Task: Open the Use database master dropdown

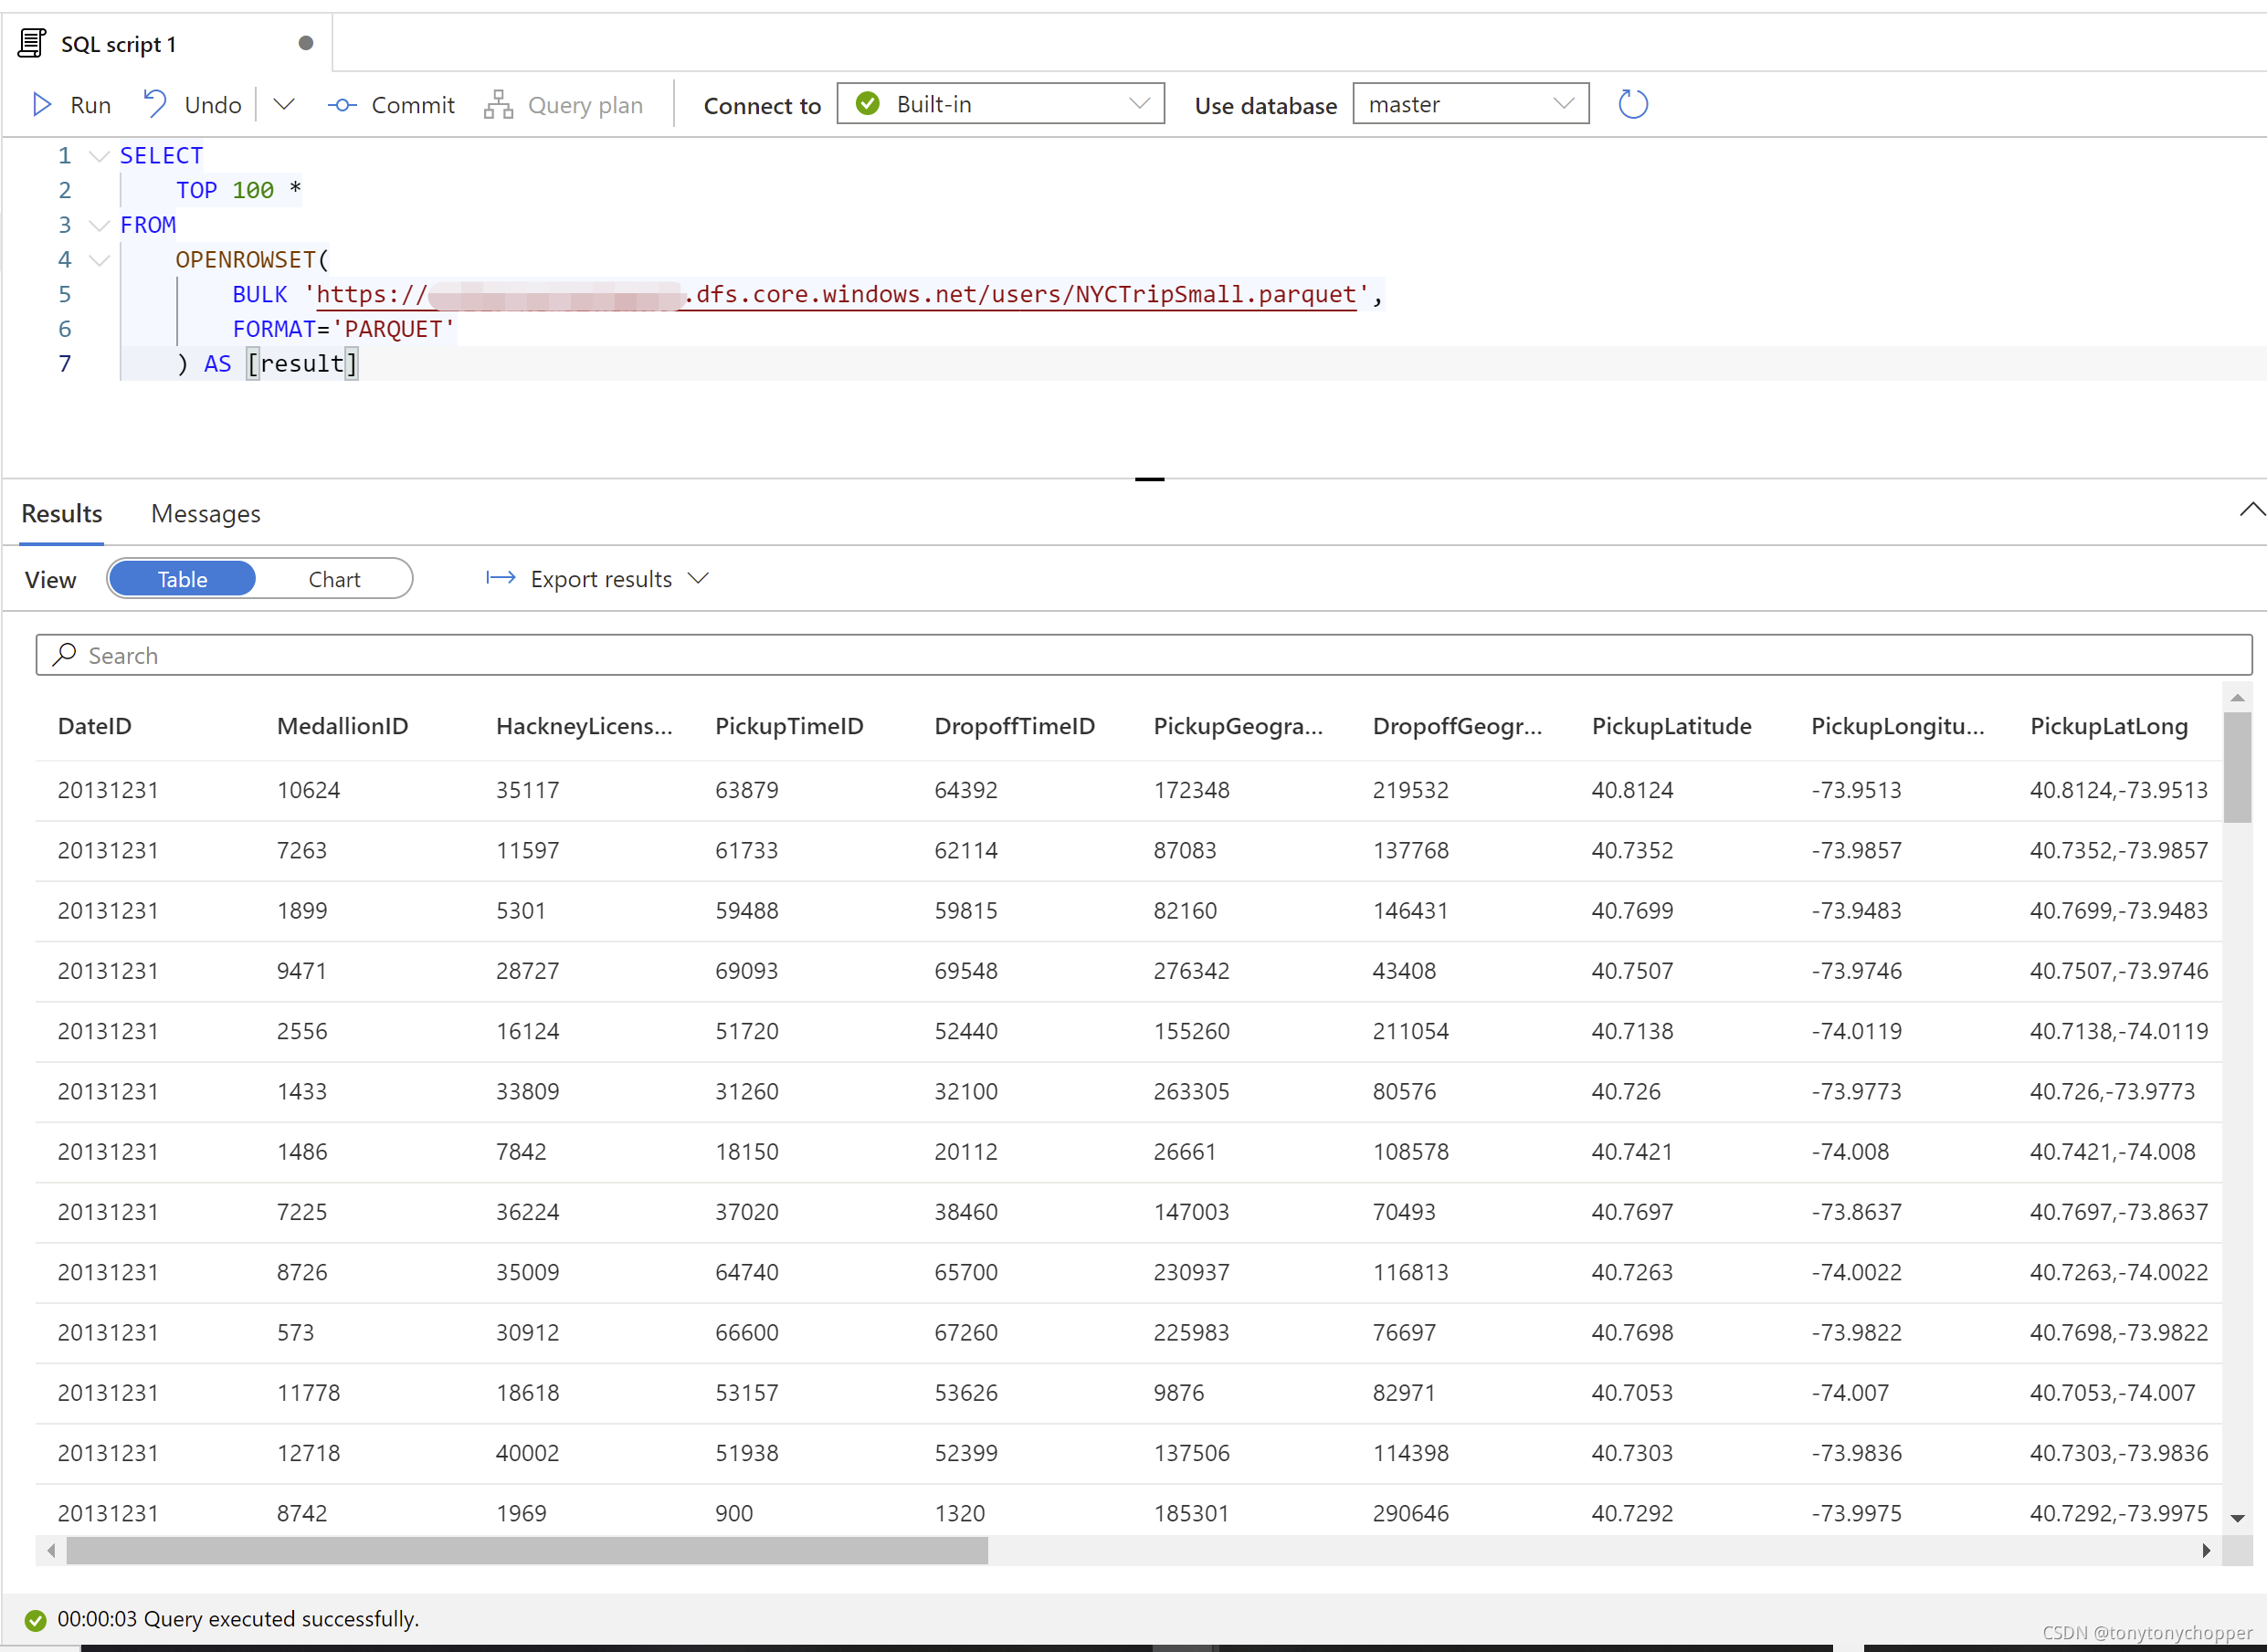Action: tap(1469, 104)
